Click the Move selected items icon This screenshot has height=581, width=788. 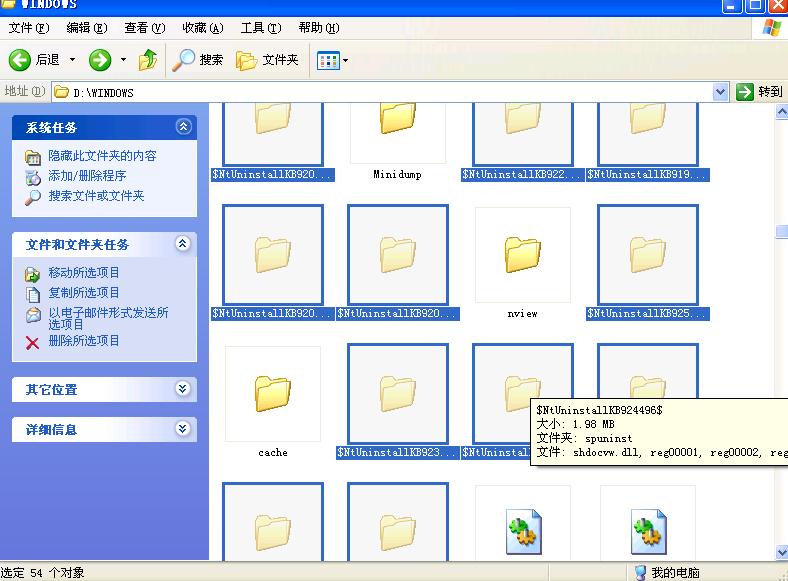click(33, 274)
